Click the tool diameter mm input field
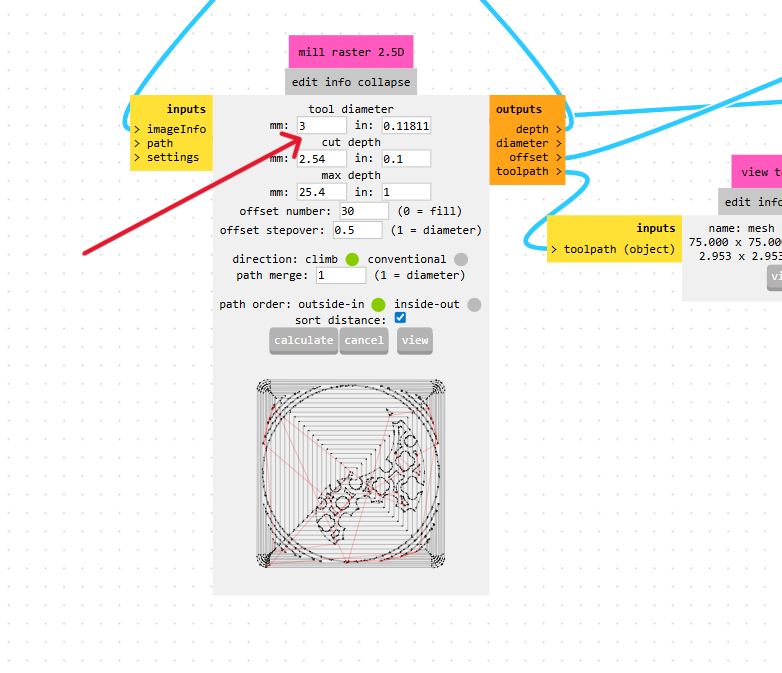782x673 pixels. click(x=322, y=126)
